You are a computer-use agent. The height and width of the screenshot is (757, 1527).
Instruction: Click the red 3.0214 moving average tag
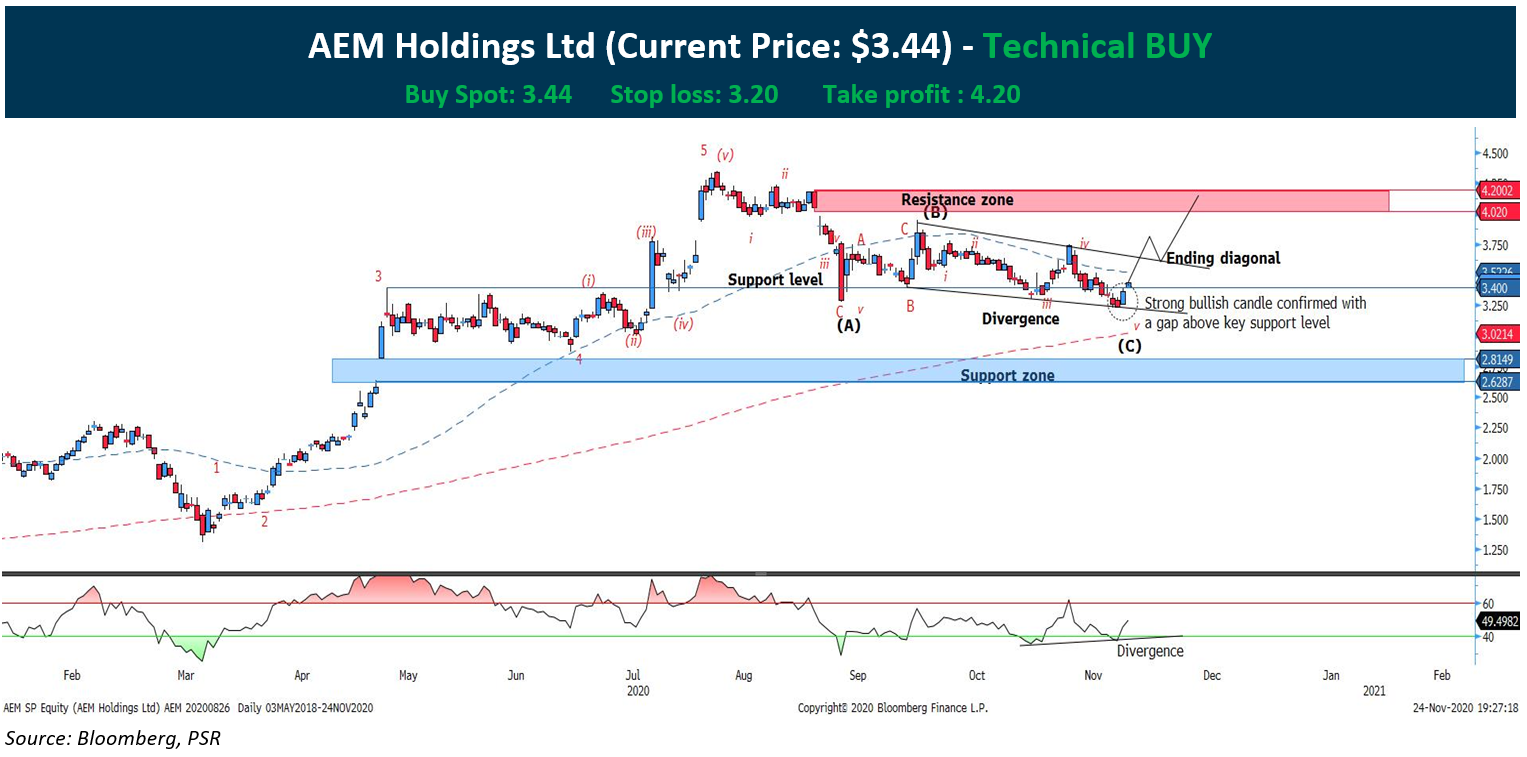tap(1498, 336)
